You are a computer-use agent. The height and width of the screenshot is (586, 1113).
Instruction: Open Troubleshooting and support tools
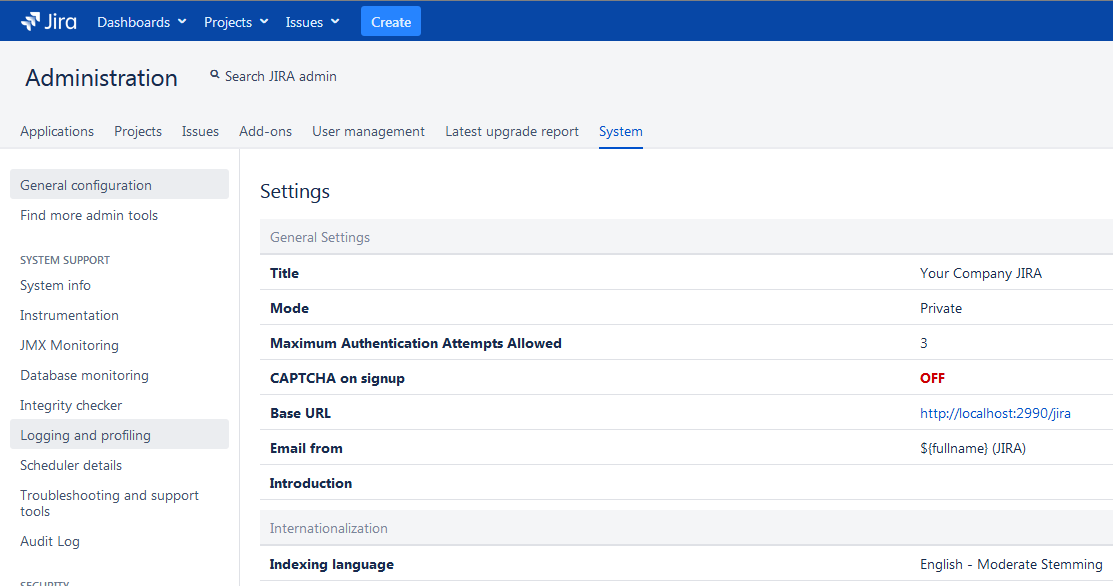pyautogui.click(x=109, y=503)
